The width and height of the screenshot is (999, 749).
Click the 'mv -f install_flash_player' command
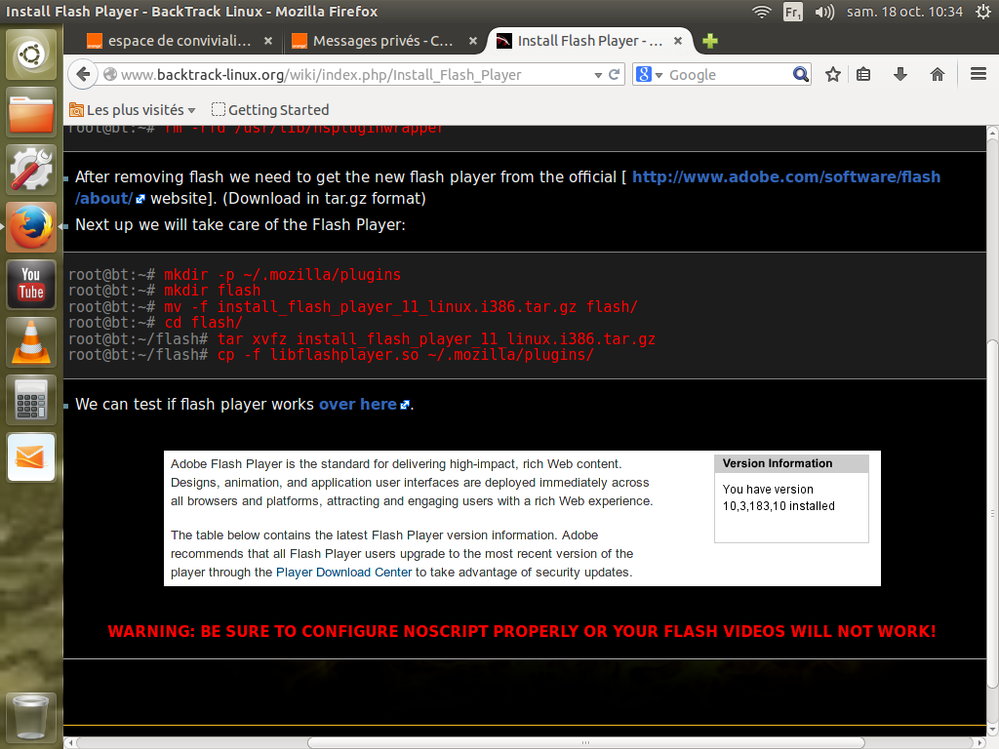401,306
